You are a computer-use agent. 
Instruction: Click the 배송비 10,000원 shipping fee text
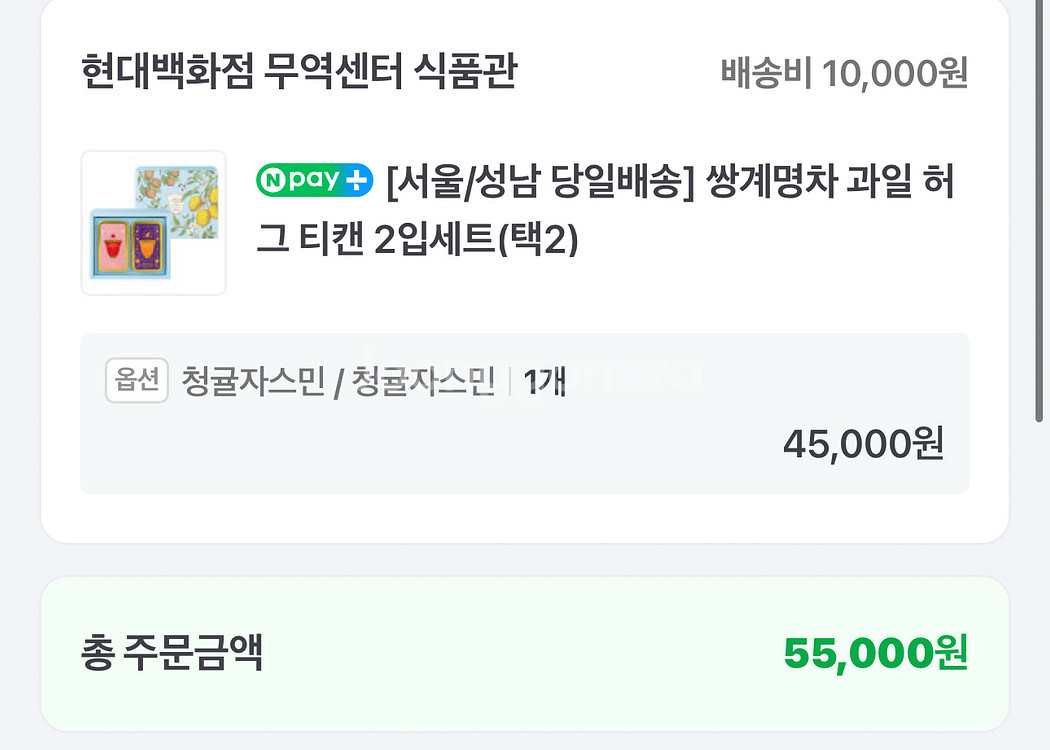(844, 74)
